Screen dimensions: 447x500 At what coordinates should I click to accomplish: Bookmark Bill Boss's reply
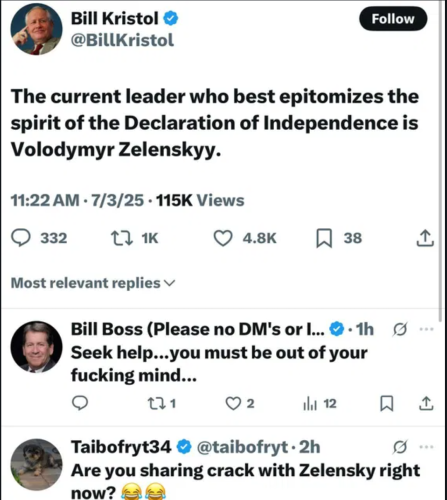click(387, 403)
